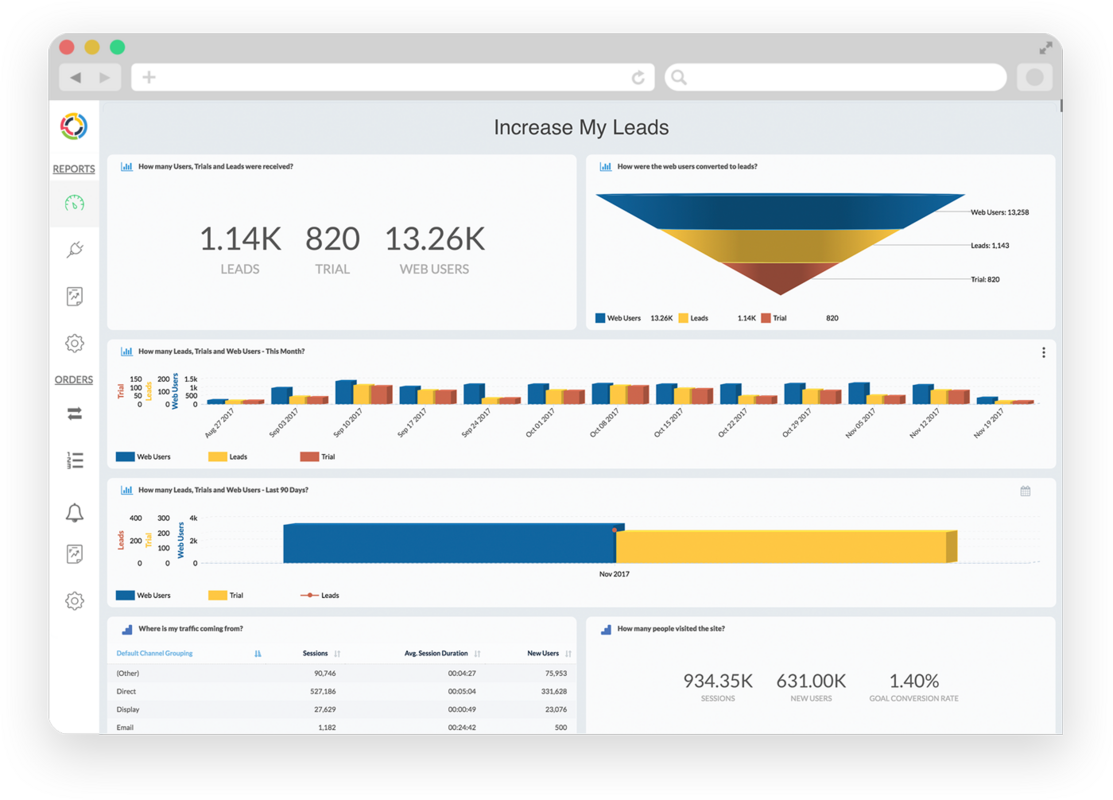Click the traffic report bar chart icon
The width and height of the screenshot is (1113, 800).
pyautogui.click(x=127, y=629)
